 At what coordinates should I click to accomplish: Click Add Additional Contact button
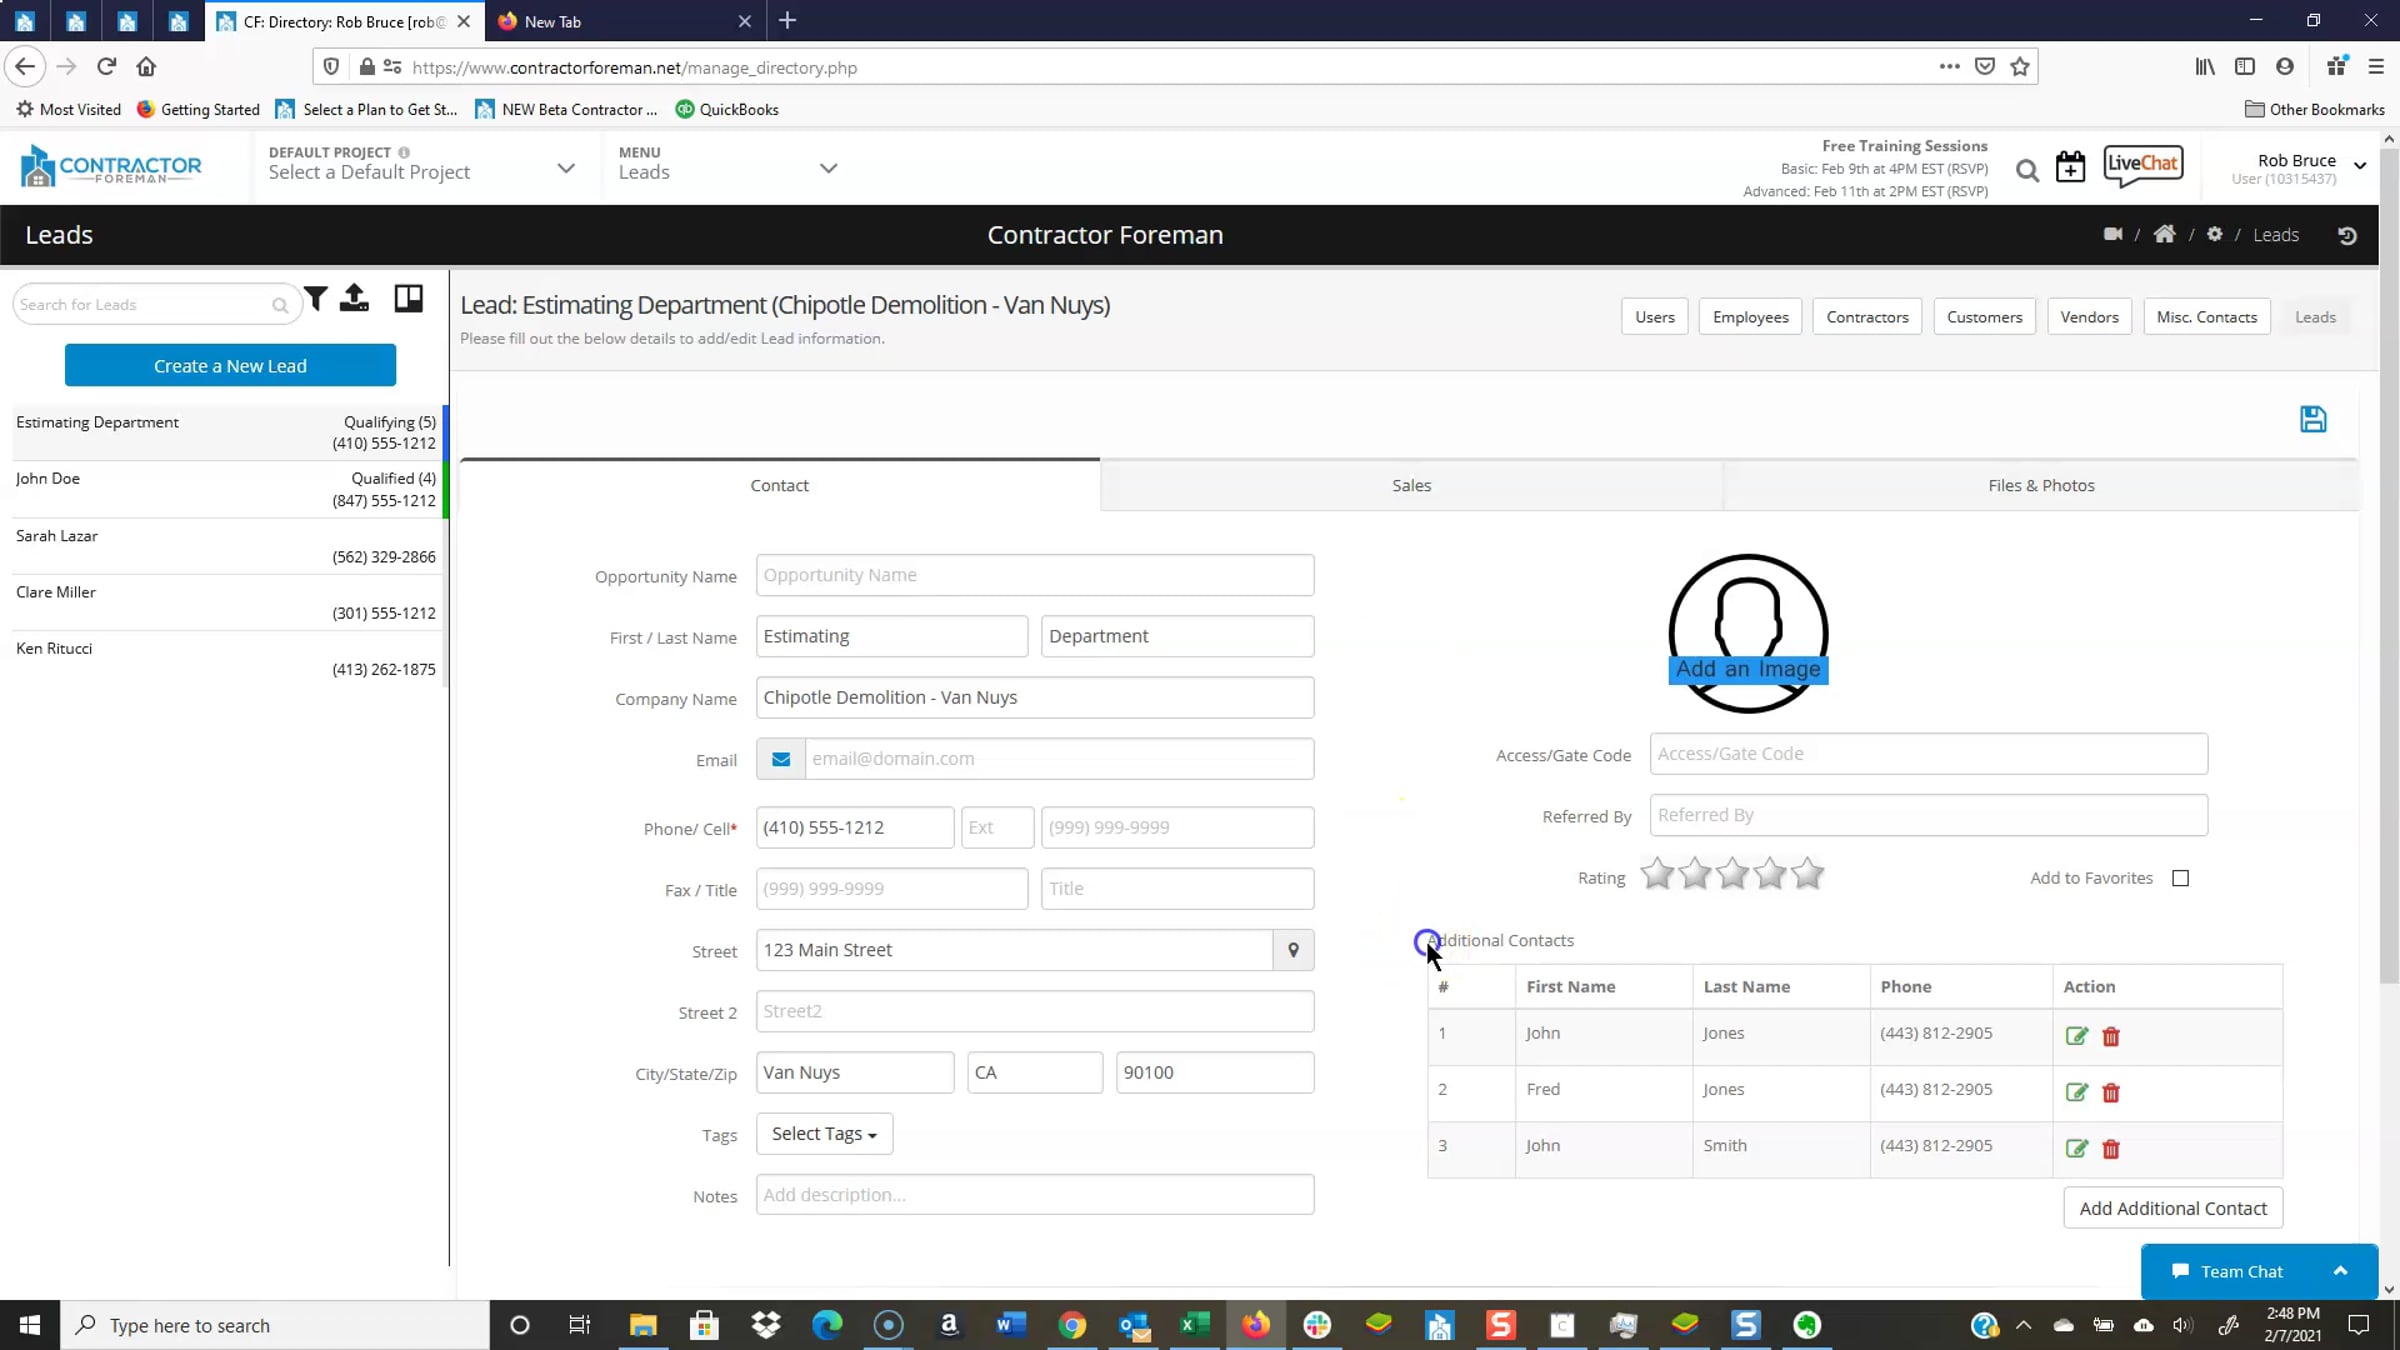pyautogui.click(x=2173, y=1208)
